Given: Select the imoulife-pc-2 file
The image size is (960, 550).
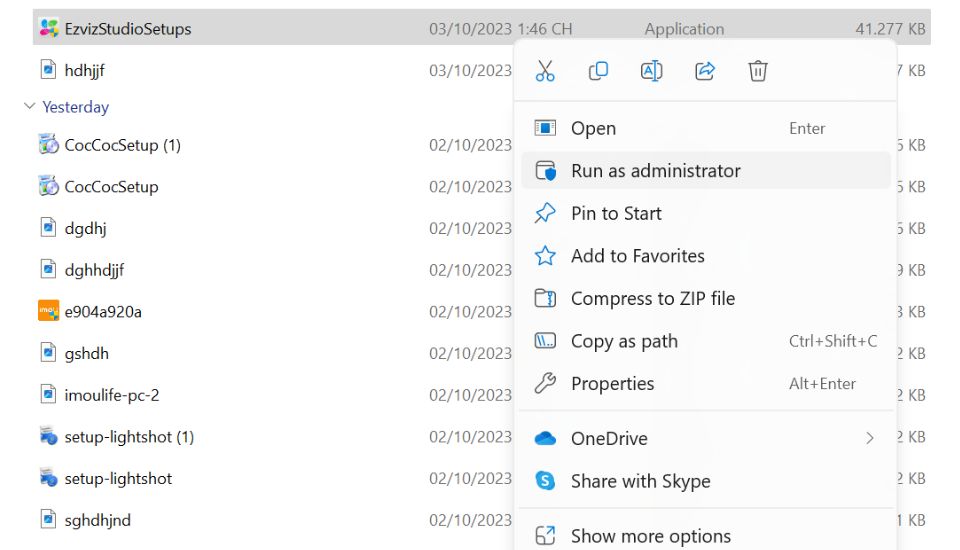Looking at the screenshot, I should [x=111, y=395].
